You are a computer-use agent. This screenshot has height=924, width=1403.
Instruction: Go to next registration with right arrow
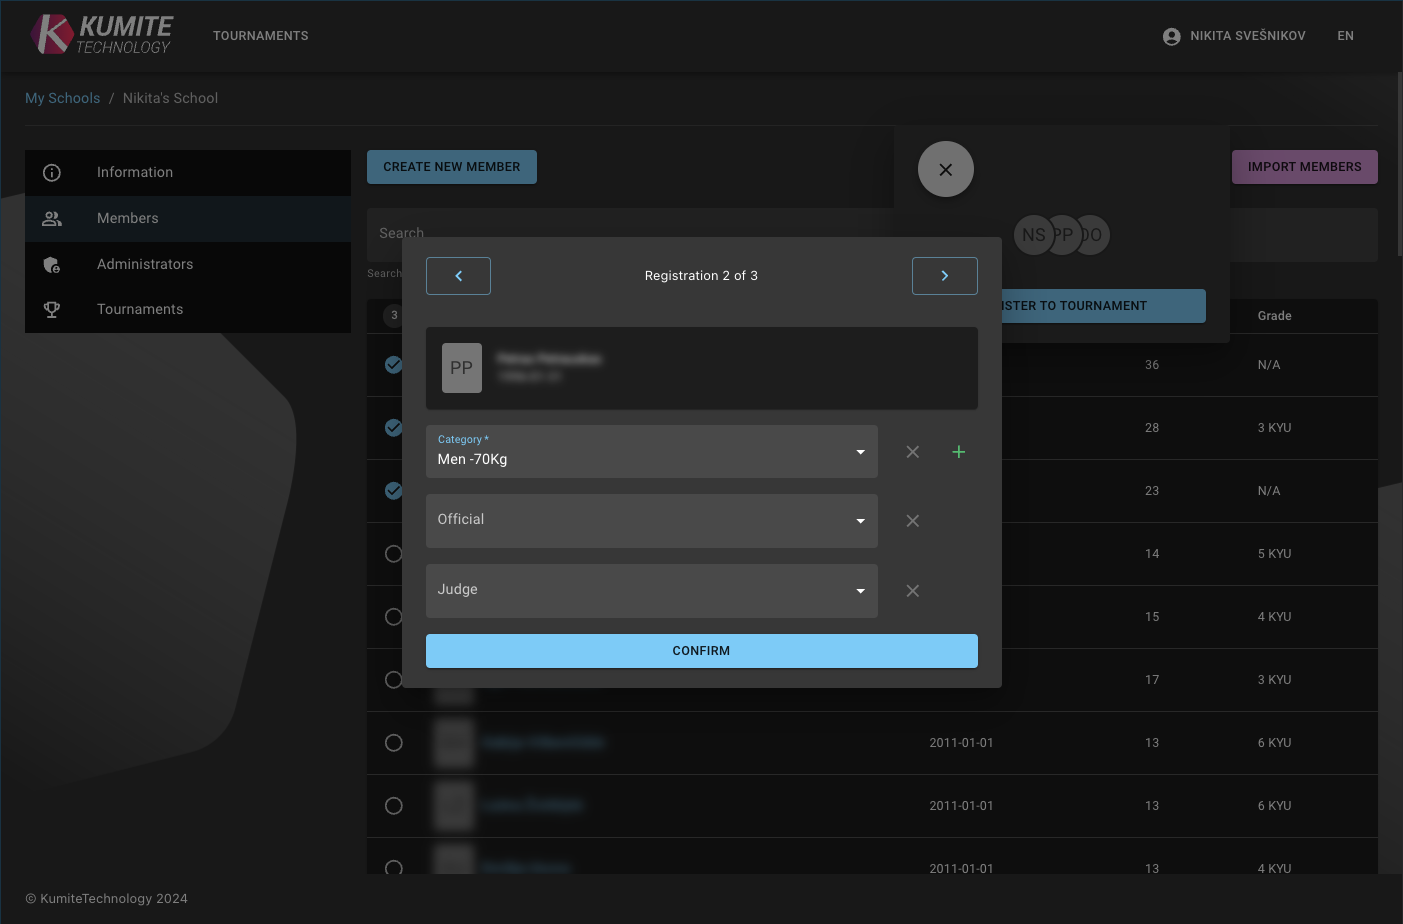944,276
